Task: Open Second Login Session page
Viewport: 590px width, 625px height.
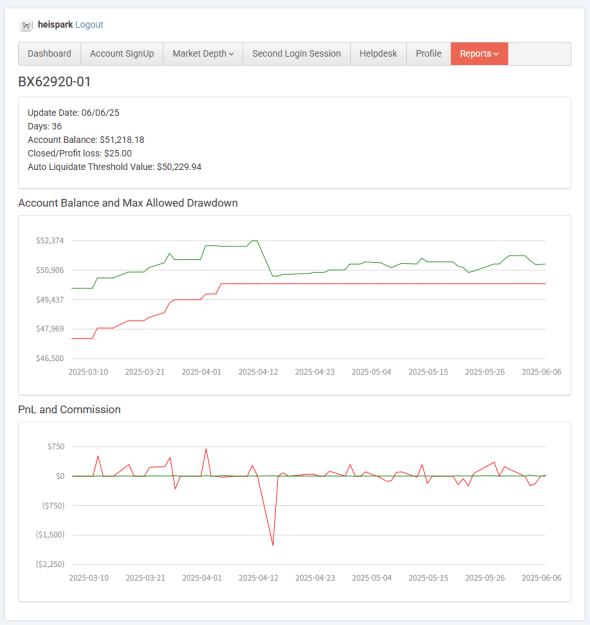Action: (297, 54)
